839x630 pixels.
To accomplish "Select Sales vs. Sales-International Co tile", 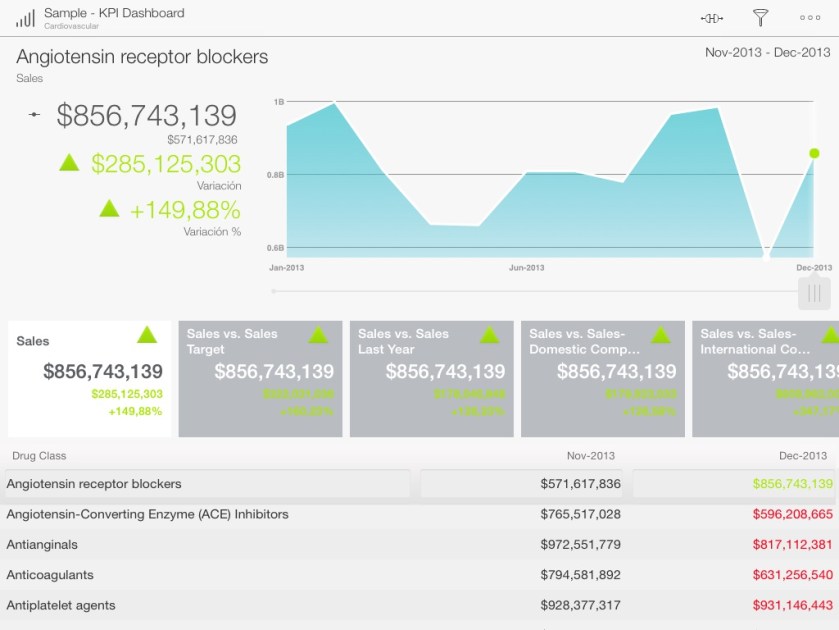I will coord(765,378).
